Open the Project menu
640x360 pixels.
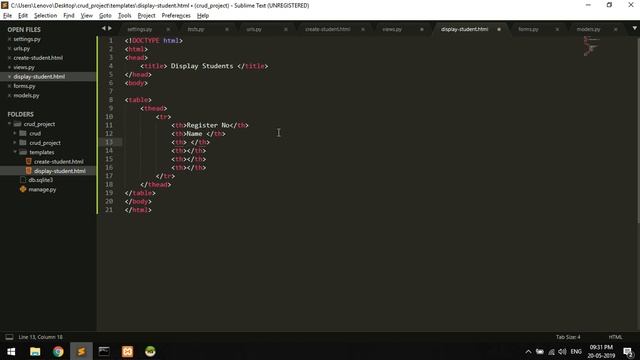[147, 16]
